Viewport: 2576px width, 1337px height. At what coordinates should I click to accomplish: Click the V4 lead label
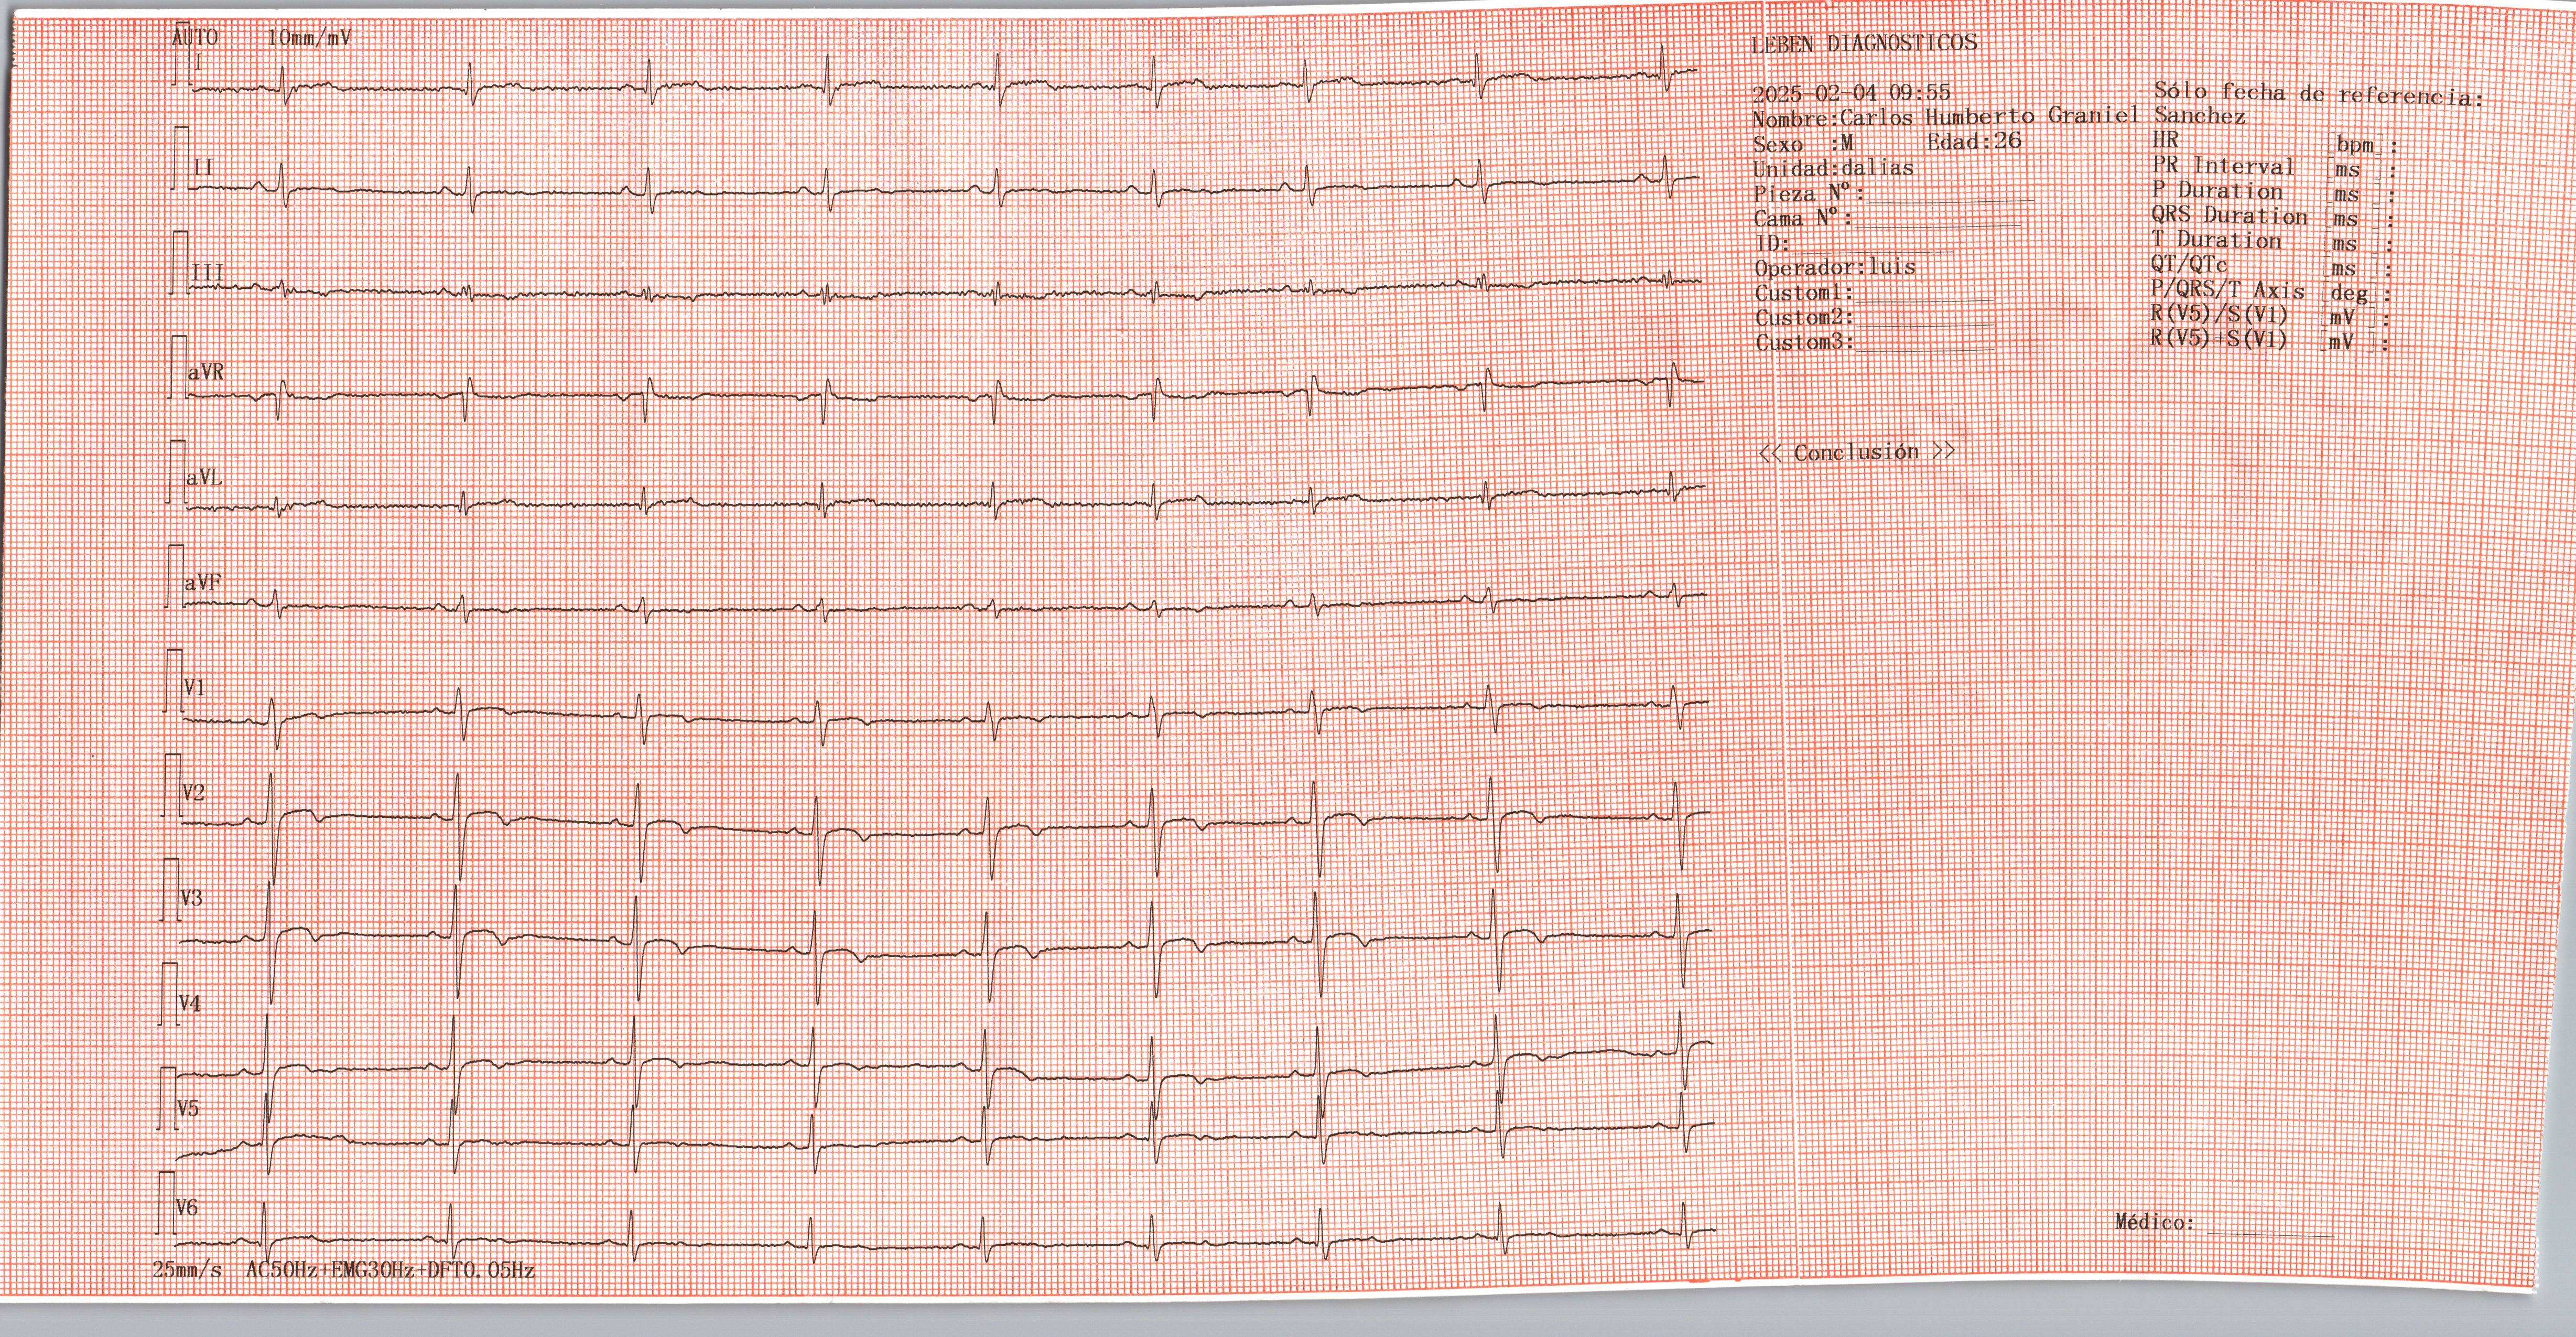[x=189, y=1003]
